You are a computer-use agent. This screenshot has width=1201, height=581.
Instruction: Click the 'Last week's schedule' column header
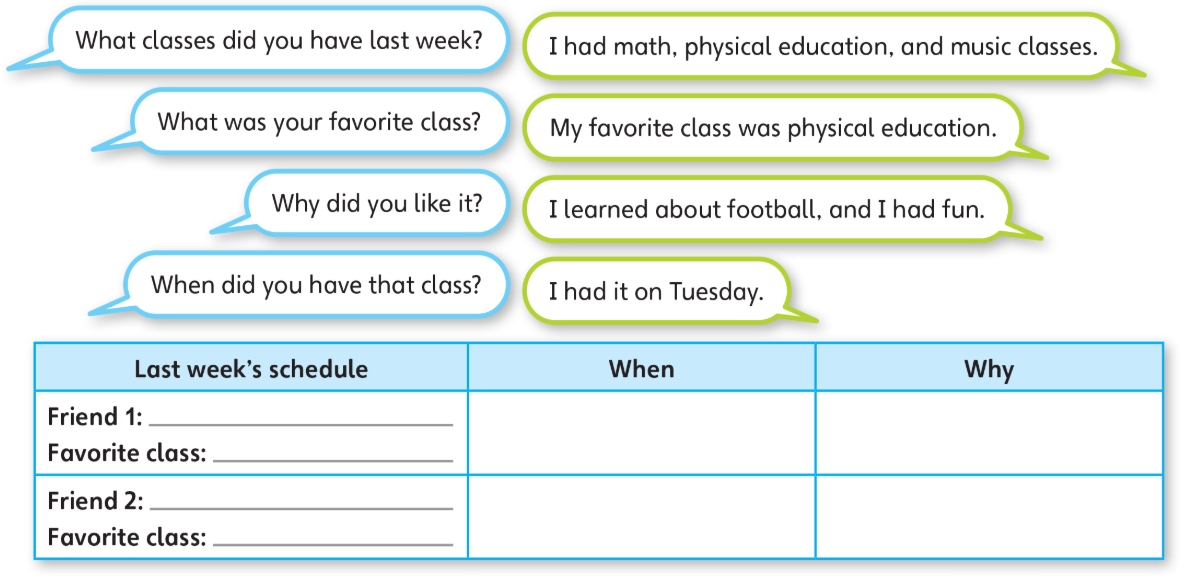coord(251,368)
